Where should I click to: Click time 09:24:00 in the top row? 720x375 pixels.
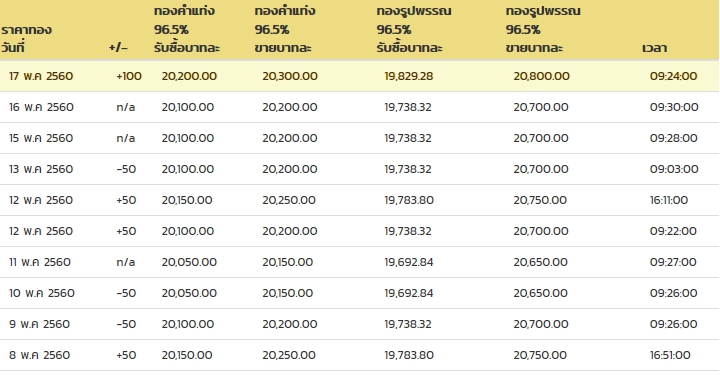point(673,76)
